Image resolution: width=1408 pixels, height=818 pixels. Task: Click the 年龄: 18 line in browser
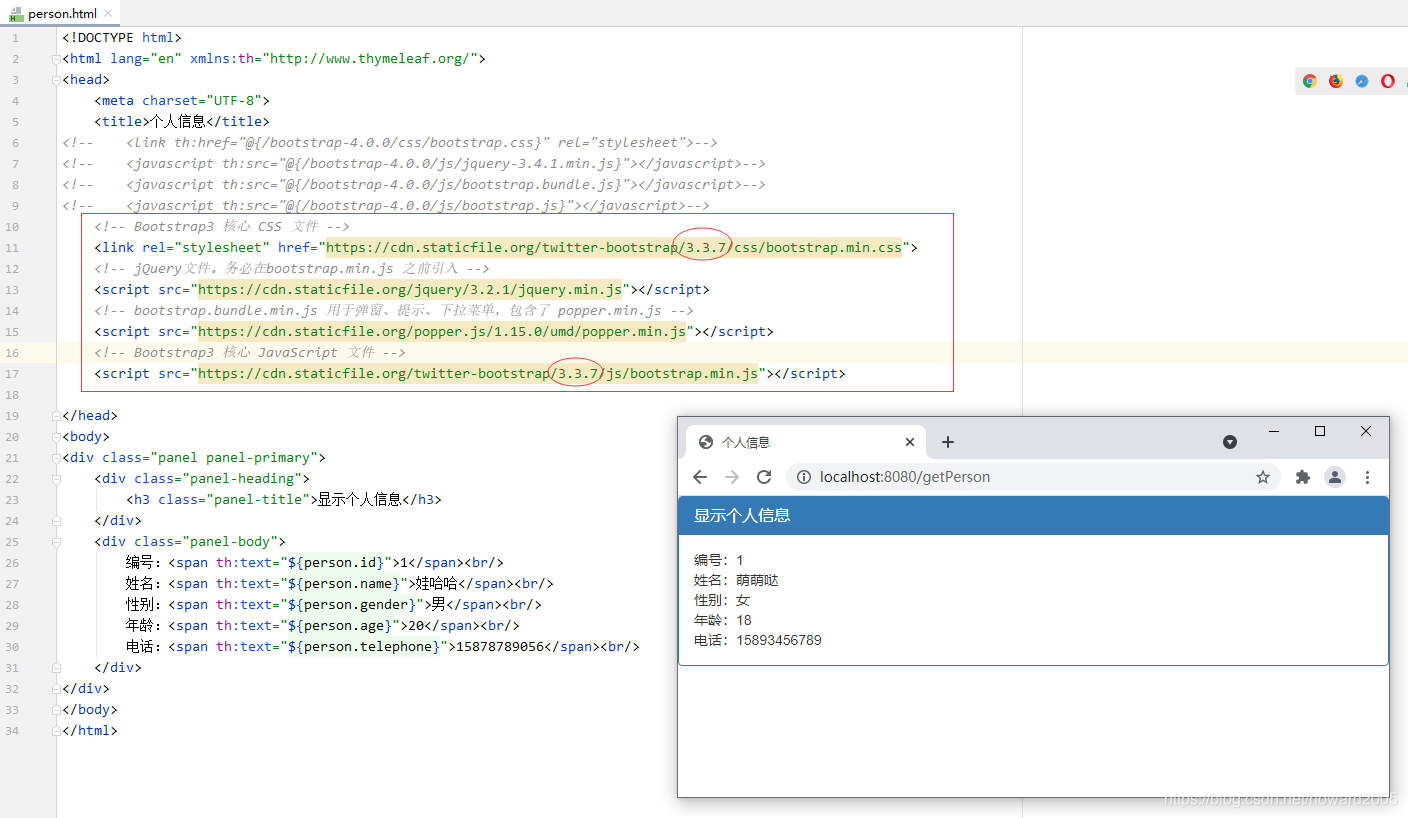[723, 620]
